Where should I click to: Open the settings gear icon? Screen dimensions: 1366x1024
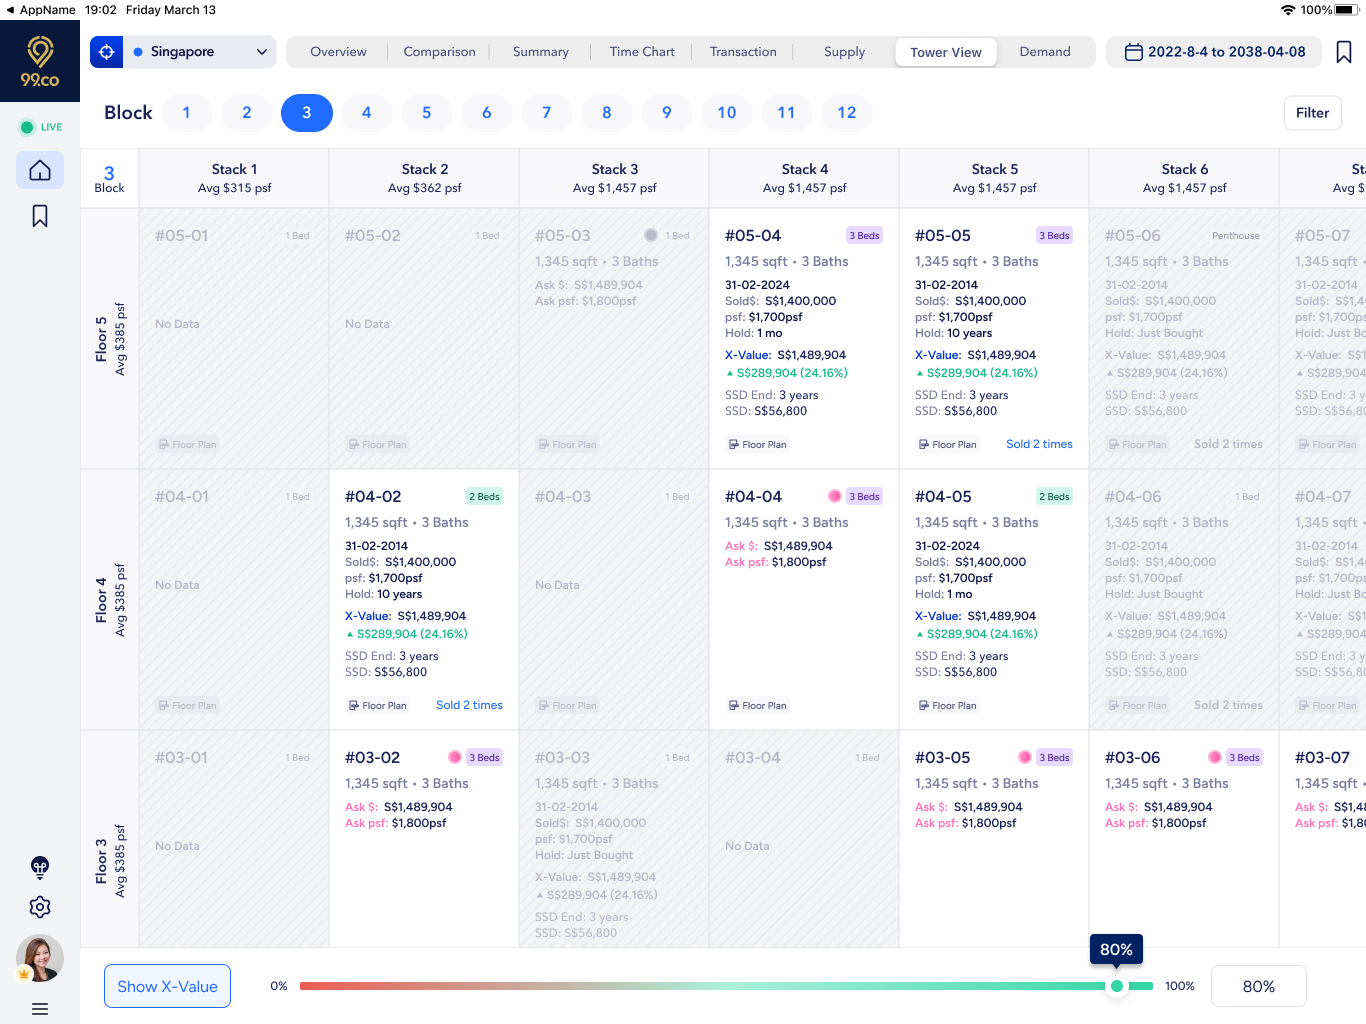click(40, 907)
